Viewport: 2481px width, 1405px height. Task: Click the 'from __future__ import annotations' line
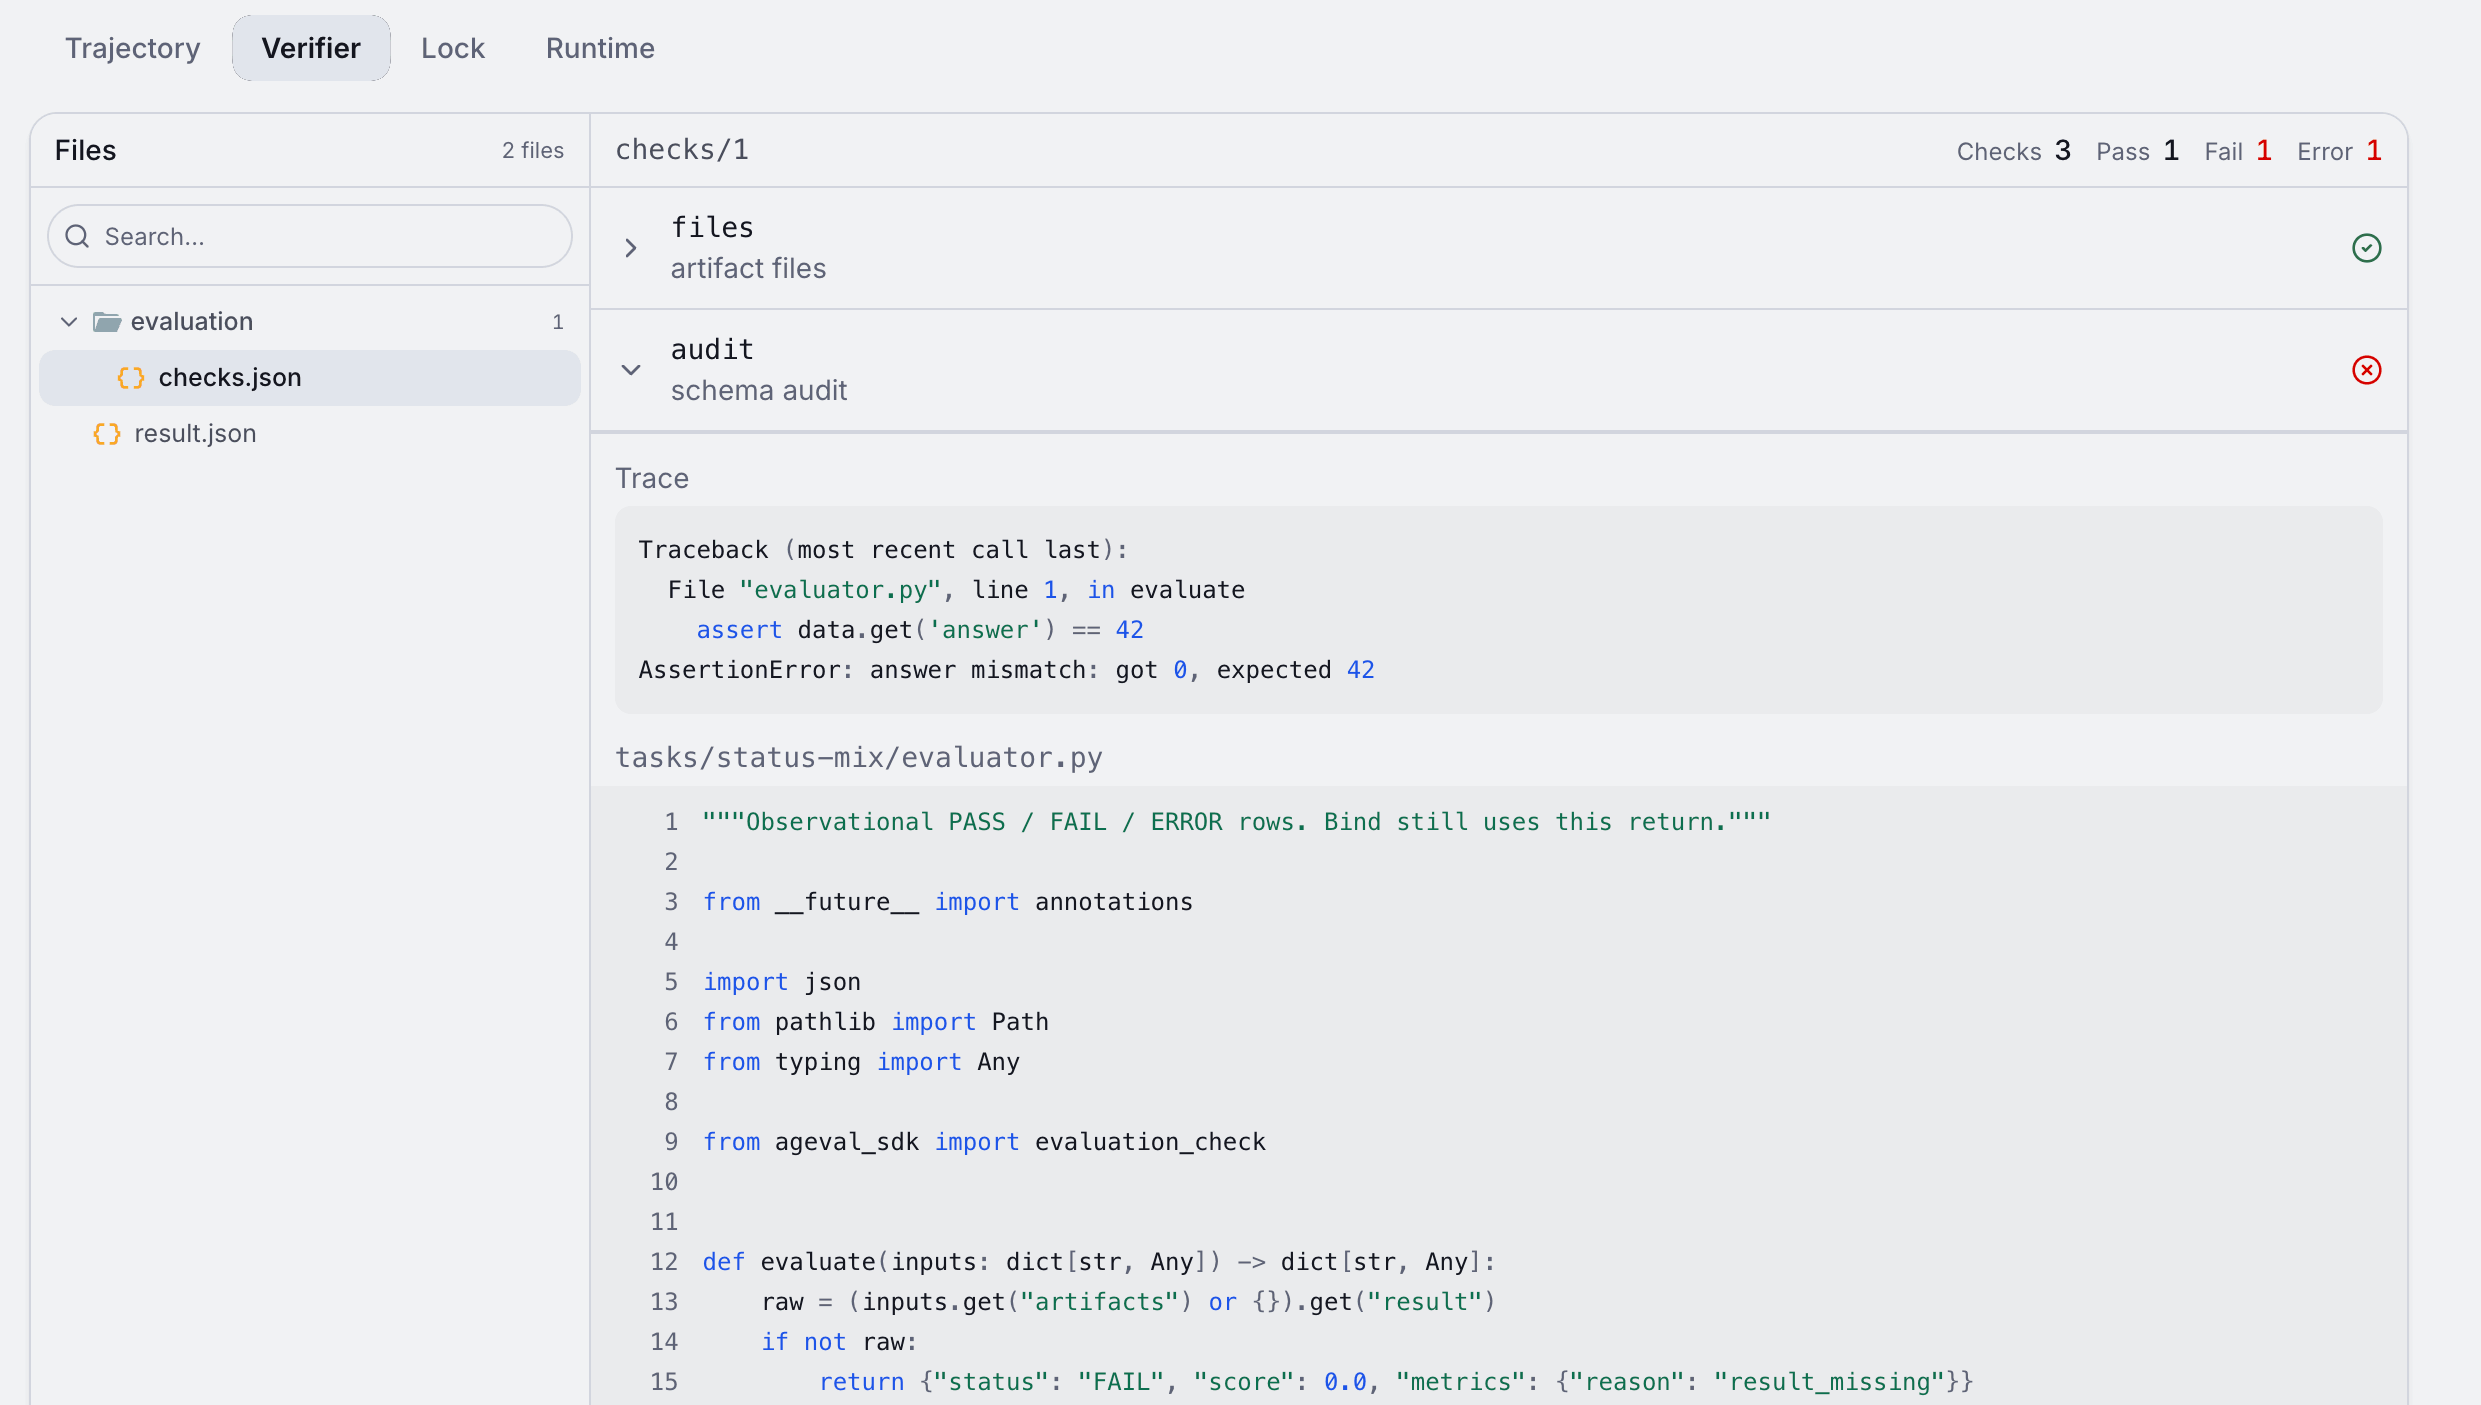948,902
